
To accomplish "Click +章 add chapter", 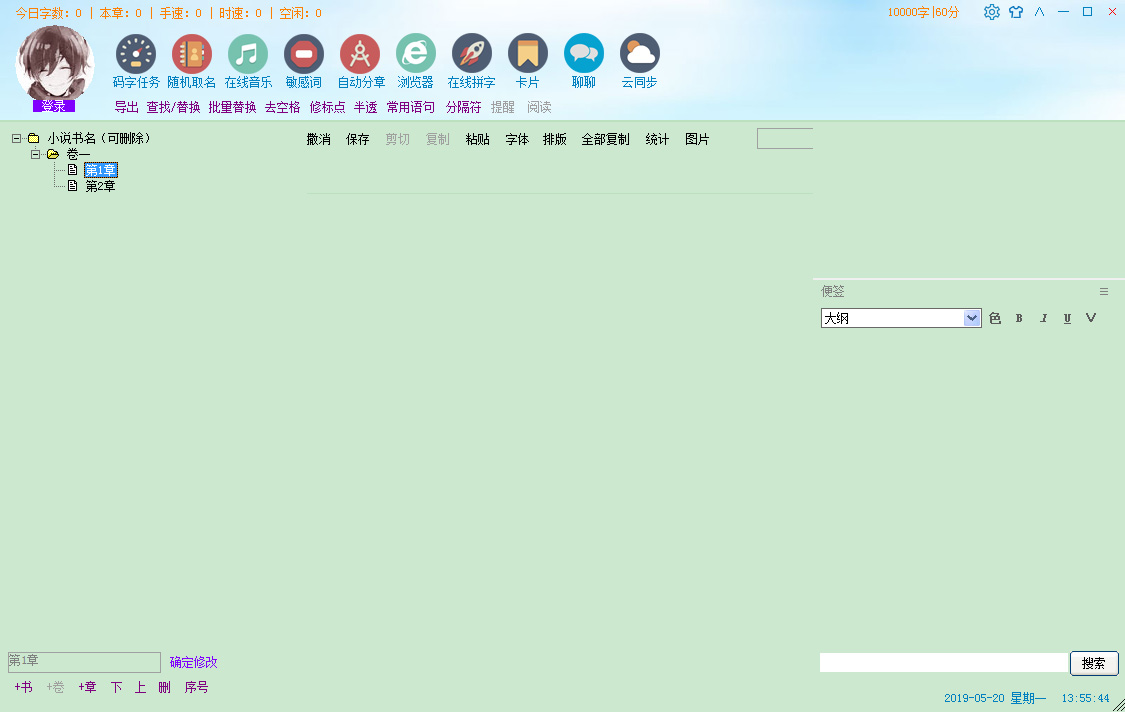I will (x=87, y=687).
